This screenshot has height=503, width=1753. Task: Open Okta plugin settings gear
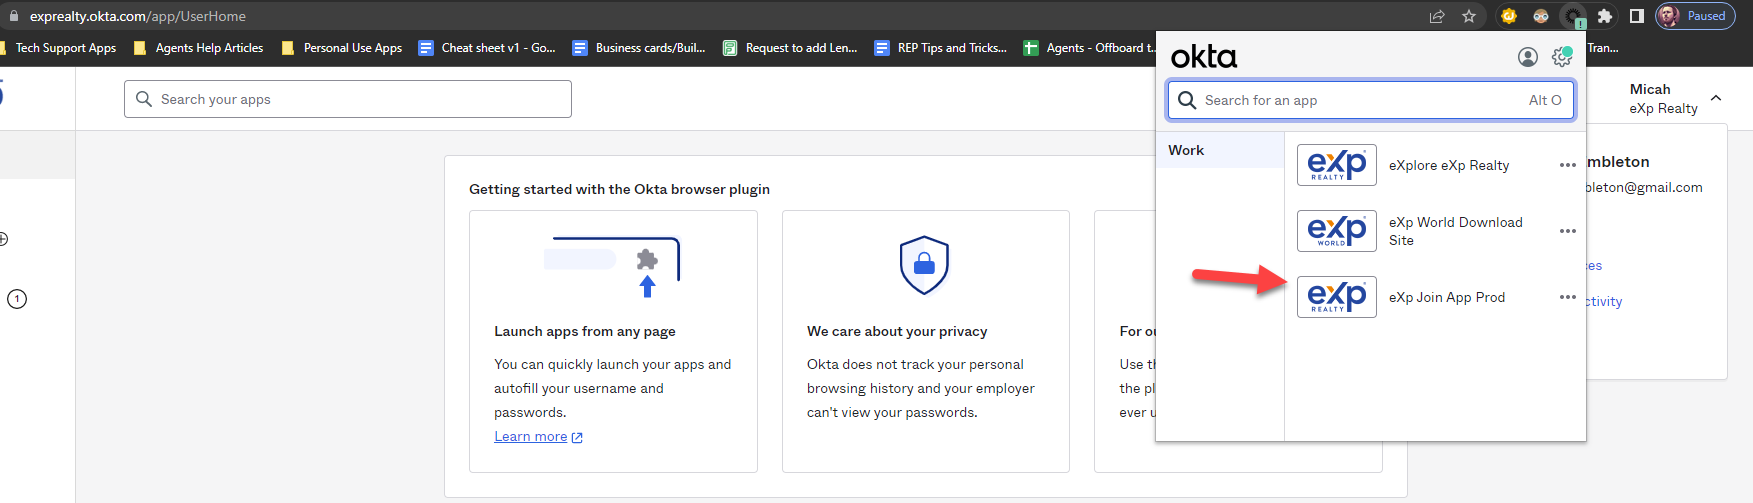point(1561,57)
